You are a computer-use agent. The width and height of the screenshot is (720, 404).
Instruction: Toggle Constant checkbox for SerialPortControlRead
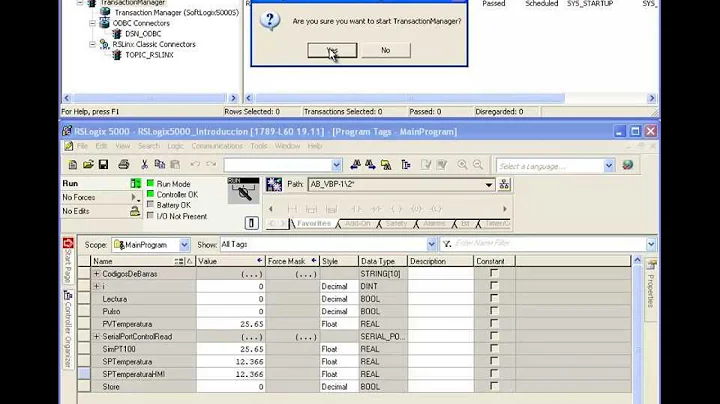tap(494, 336)
